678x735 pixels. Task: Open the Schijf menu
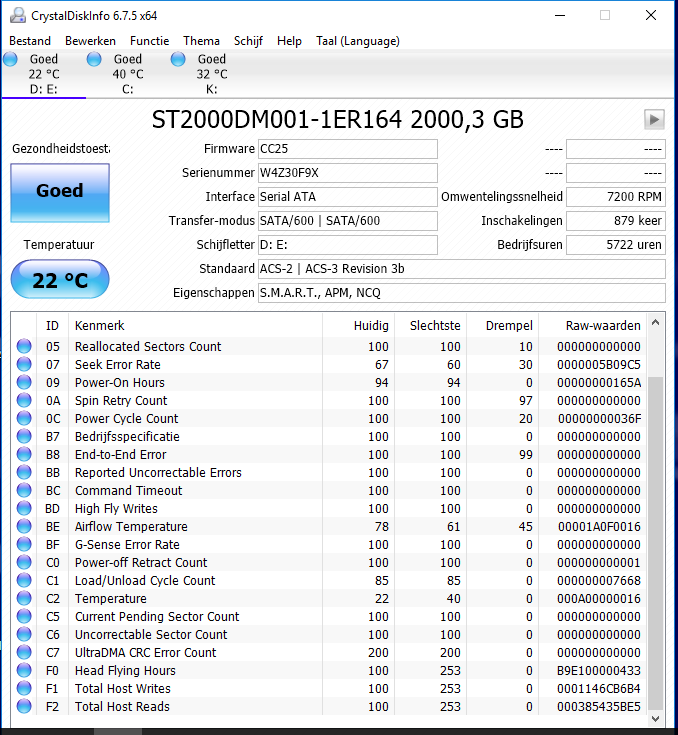pyautogui.click(x=248, y=41)
